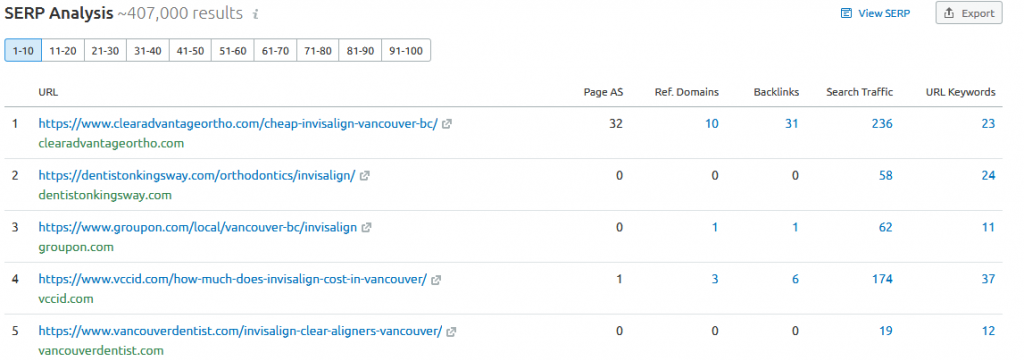This screenshot has height=361, width=1024.
Task: Click external link icon beside vccid URL
Action: pyautogui.click(x=436, y=279)
